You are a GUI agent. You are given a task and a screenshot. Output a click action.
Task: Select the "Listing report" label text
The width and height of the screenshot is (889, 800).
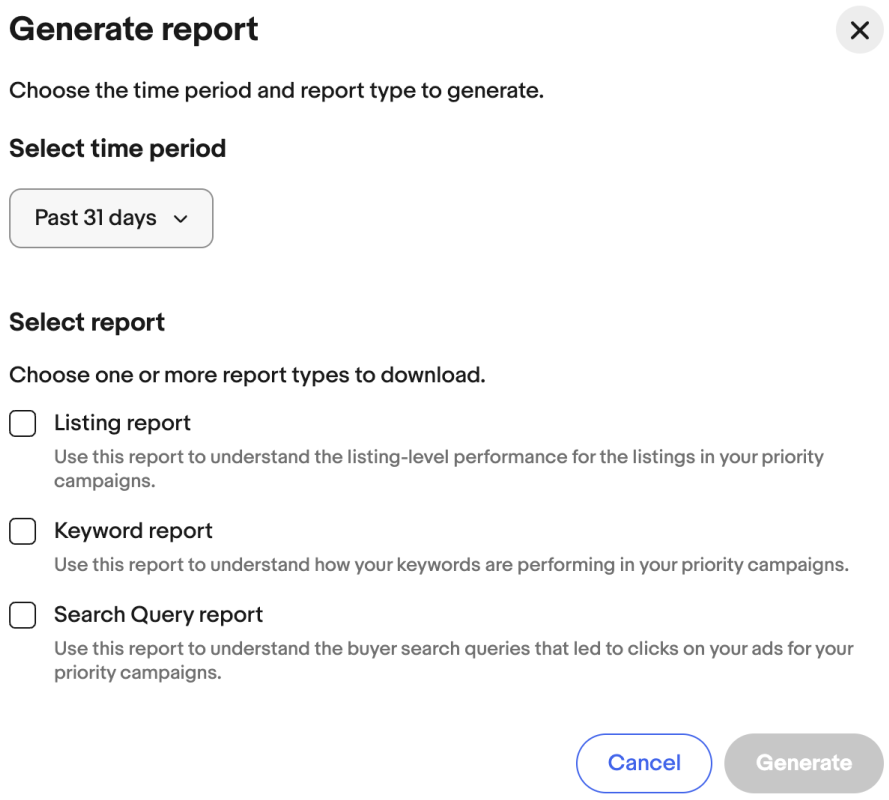122,423
